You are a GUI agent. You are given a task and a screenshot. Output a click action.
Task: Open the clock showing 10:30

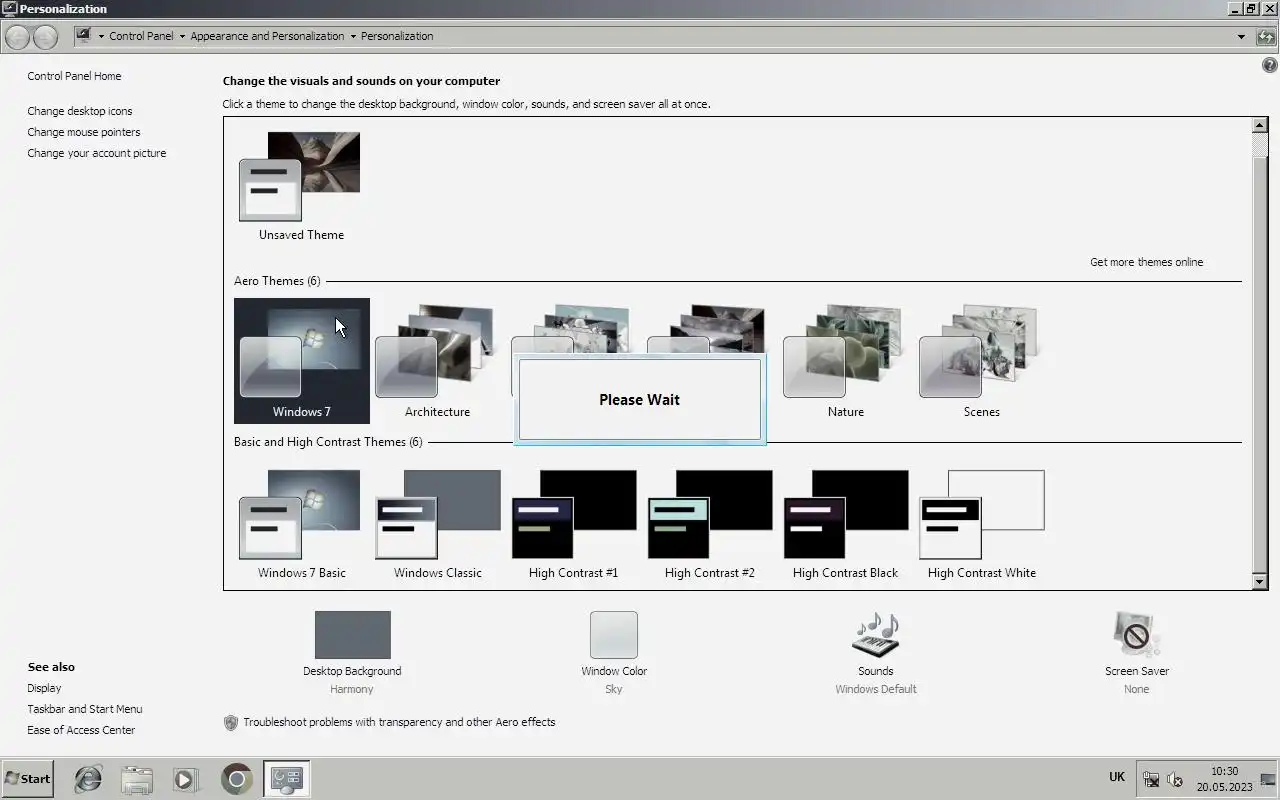pyautogui.click(x=1224, y=779)
